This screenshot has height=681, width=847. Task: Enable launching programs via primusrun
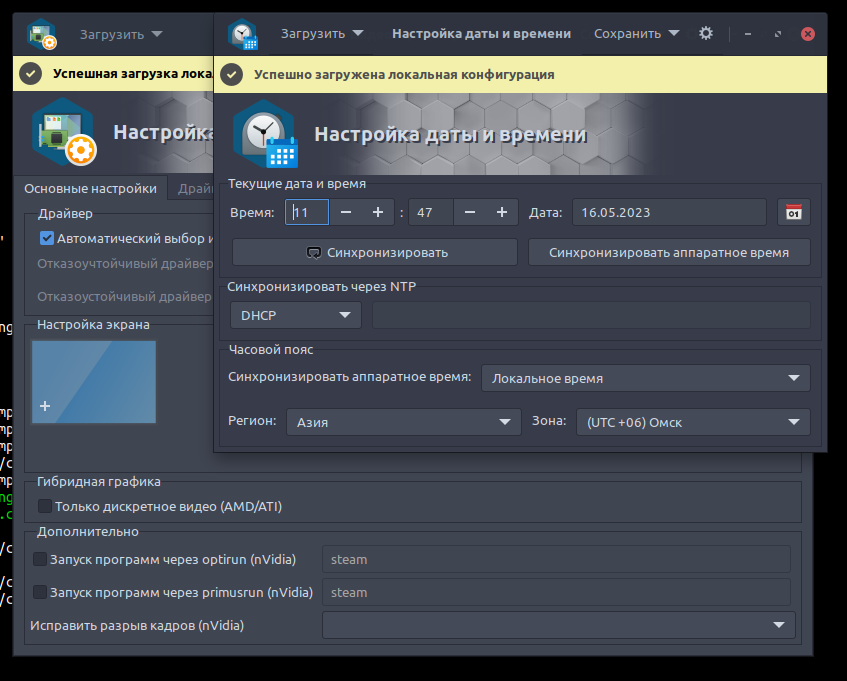pyautogui.click(x=40, y=592)
